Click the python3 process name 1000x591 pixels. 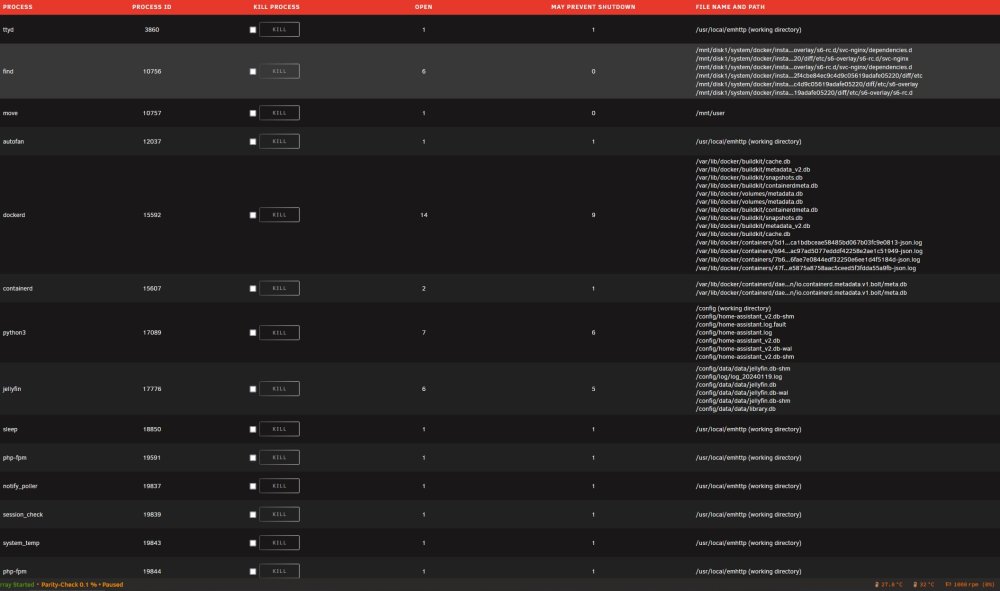click(x=14, y=333)
